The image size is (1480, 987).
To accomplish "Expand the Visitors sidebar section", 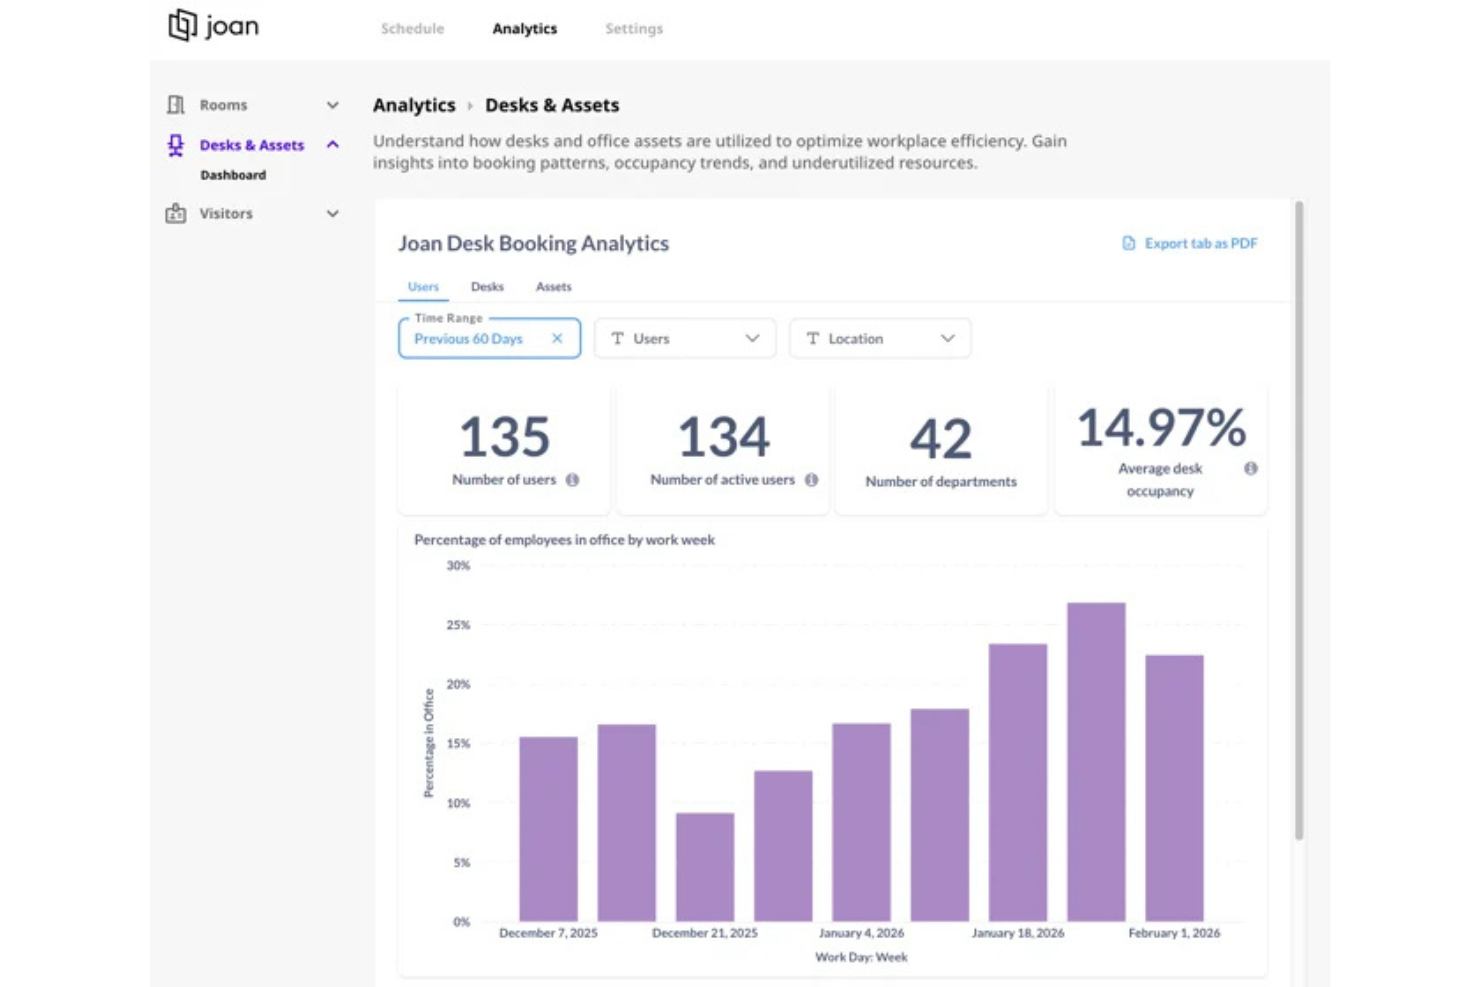I will coord(333,214).
